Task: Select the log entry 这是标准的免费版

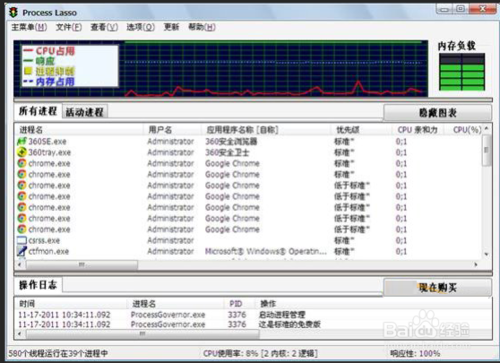Action: click(289, 324)
